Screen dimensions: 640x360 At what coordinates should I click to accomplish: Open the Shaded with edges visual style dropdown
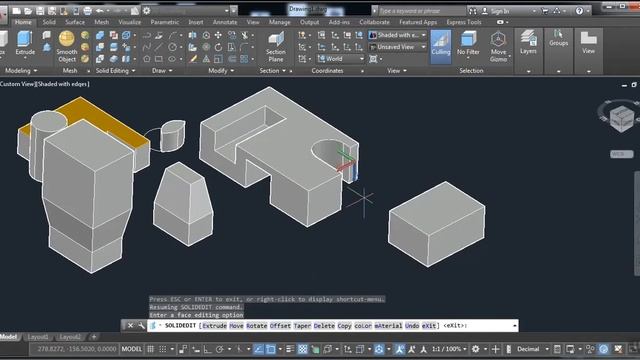click(x=398, y=35)
